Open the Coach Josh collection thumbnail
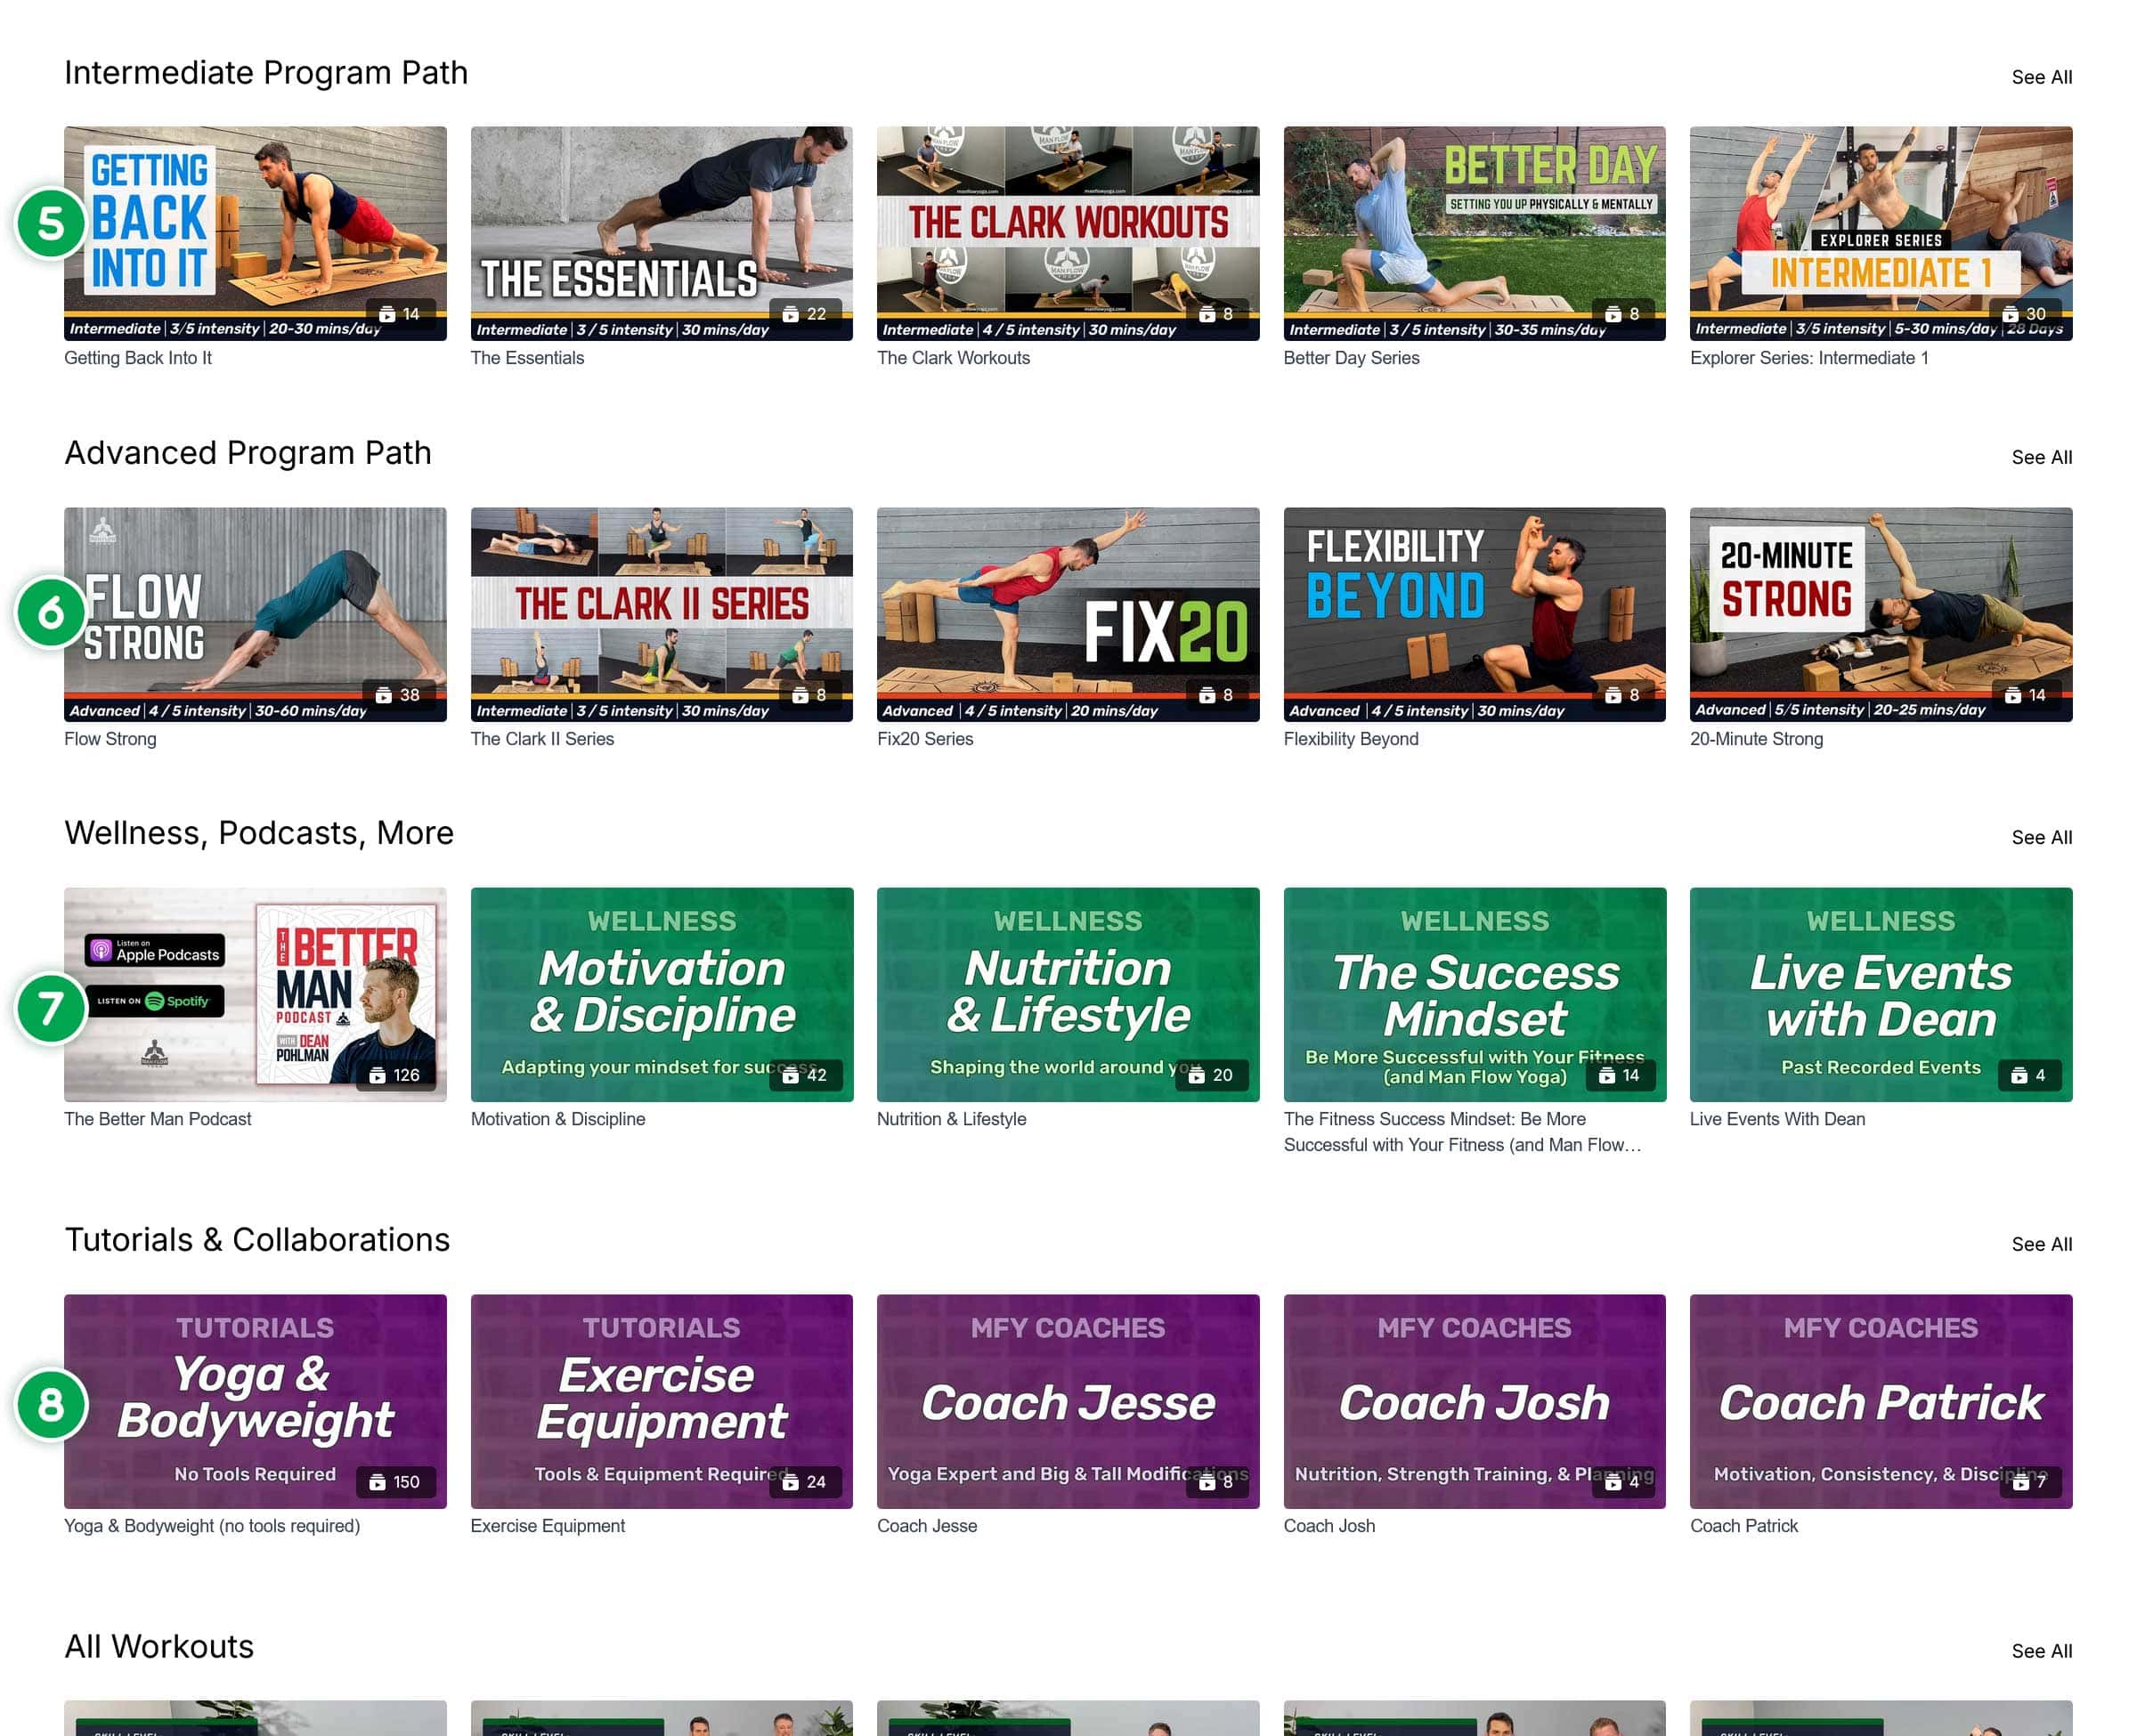This screenshot has width=2137, height=1736. (1474, 1400)
